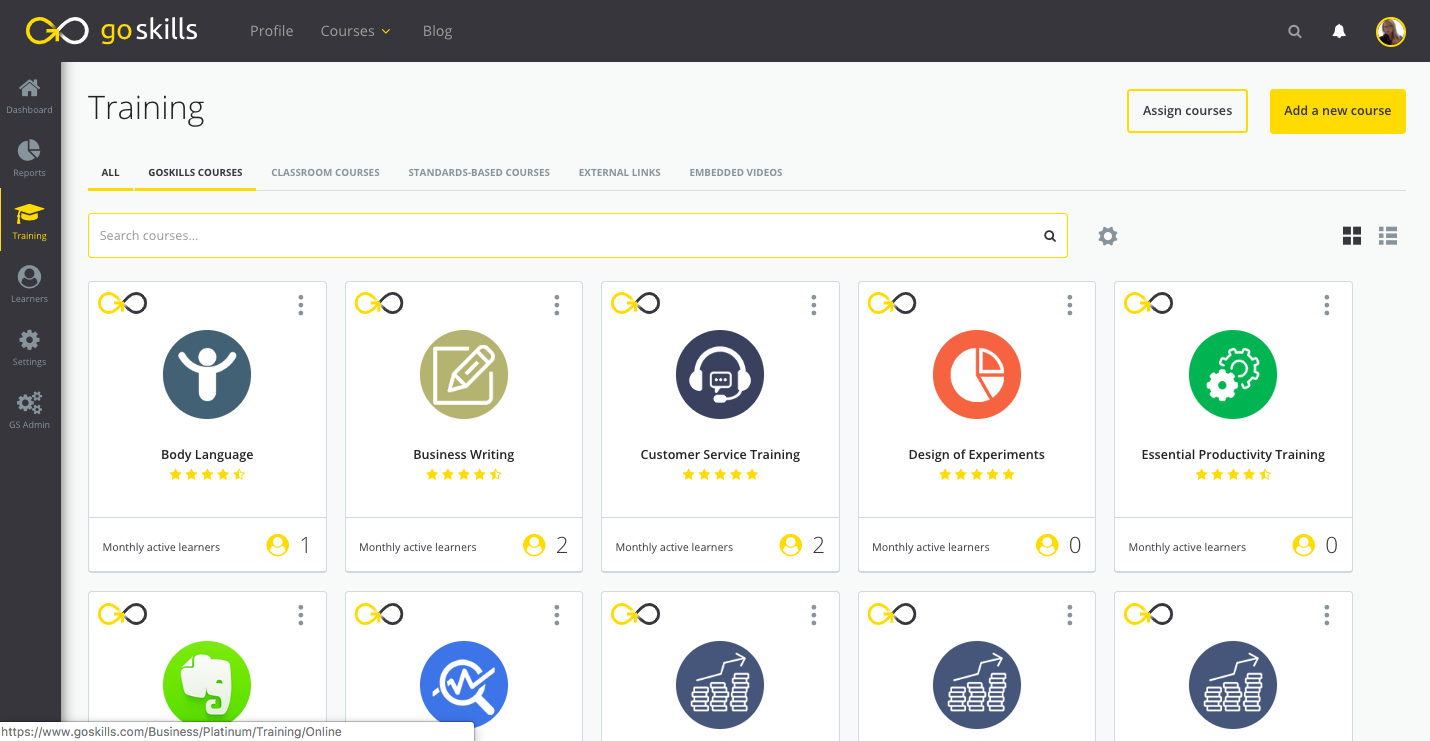The height and width of the screenshot is (741, 1430).
Task: Open Customer Service Training course title
Action: click(720, 454)
